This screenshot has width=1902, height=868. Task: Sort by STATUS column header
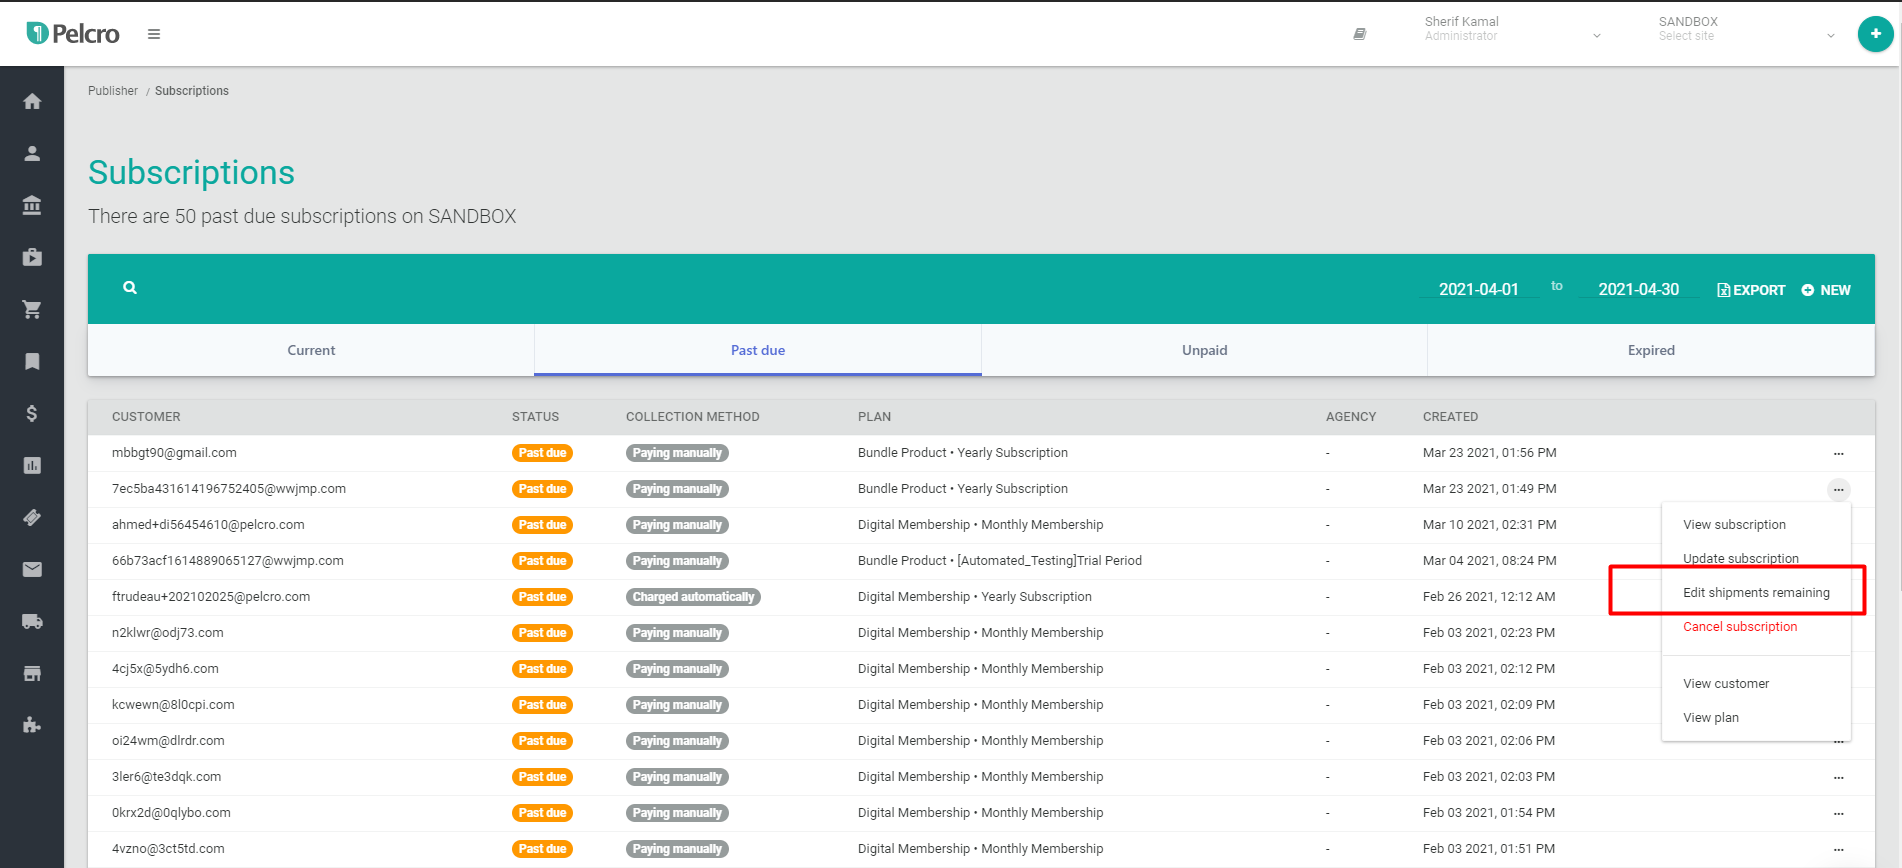click(535, 417)
